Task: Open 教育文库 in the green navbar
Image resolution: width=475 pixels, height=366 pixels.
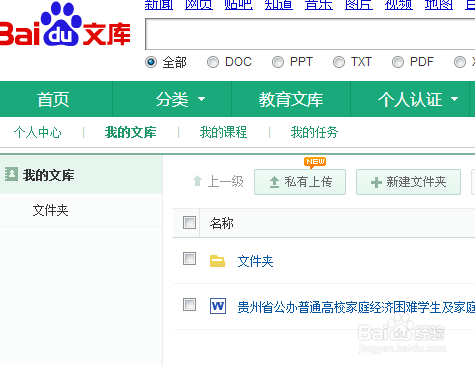Action: click(291, 99)
